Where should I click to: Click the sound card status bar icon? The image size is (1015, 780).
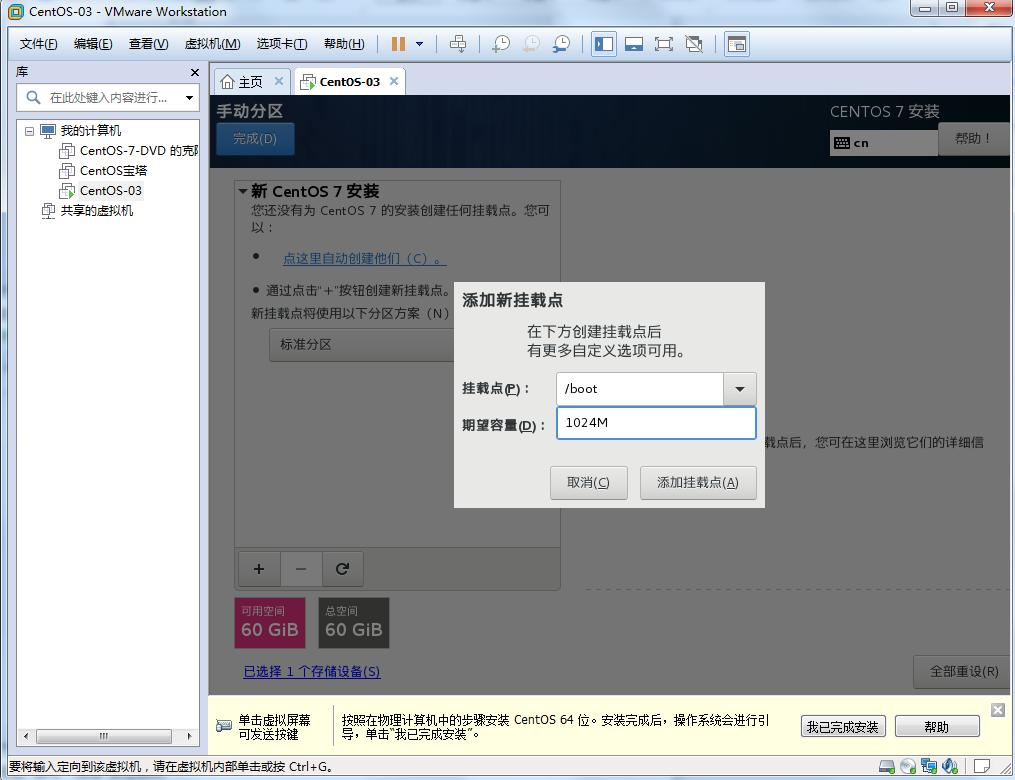pos(950,767)
